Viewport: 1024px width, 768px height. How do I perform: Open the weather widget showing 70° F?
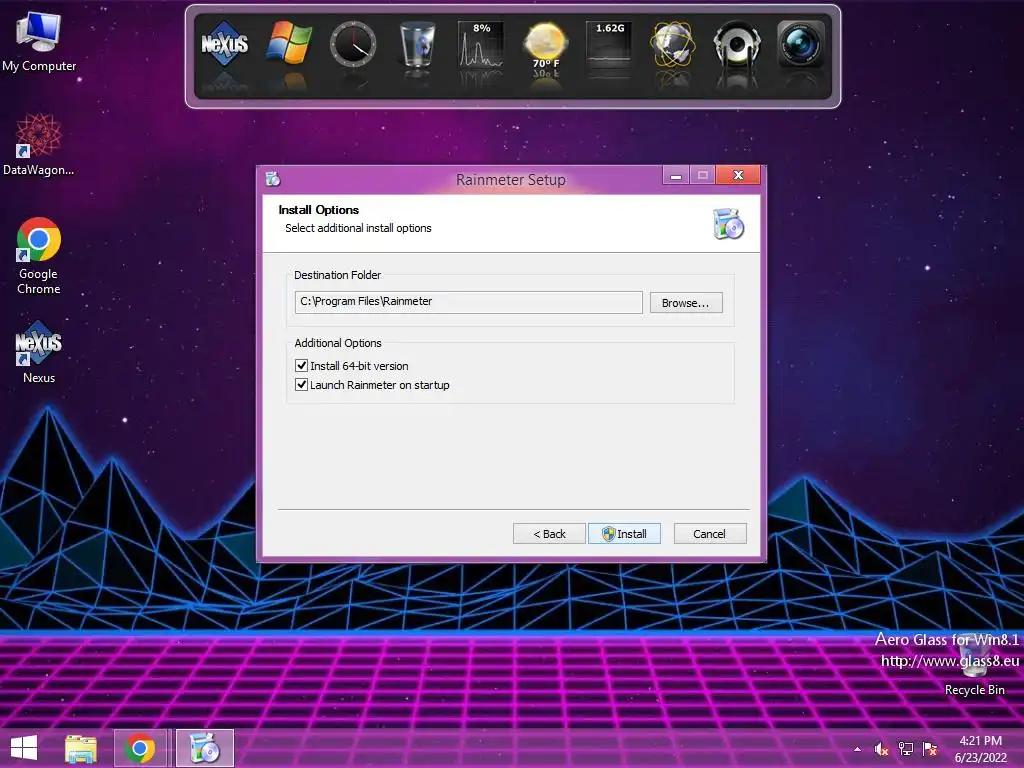(x=545, y=44)
